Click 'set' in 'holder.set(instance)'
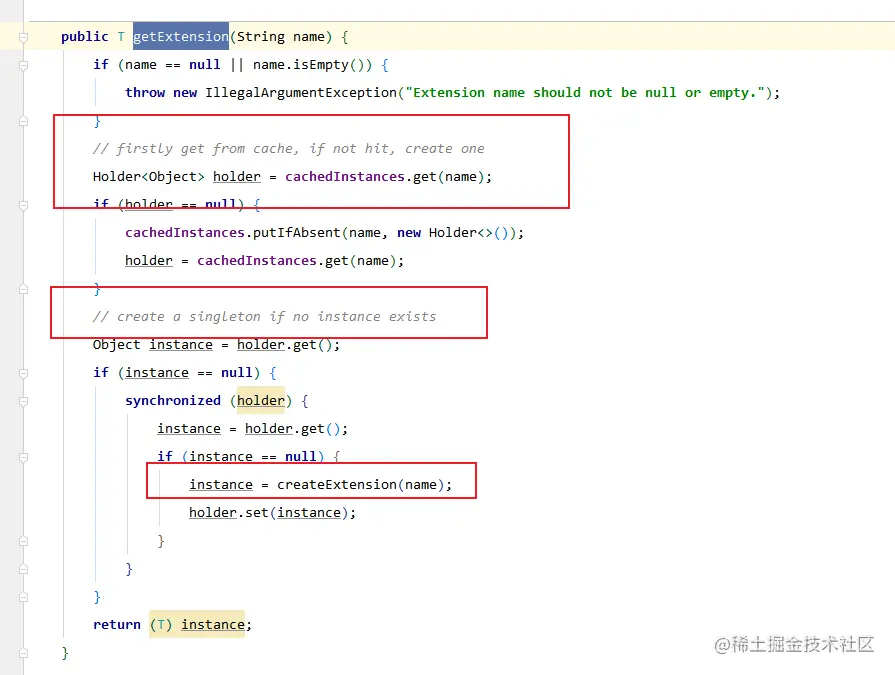 click(257, 513)
